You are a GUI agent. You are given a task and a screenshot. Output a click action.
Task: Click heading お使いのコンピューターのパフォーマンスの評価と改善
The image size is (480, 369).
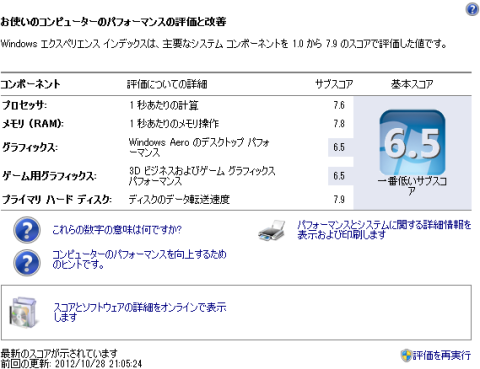click(x=113, y=22)
